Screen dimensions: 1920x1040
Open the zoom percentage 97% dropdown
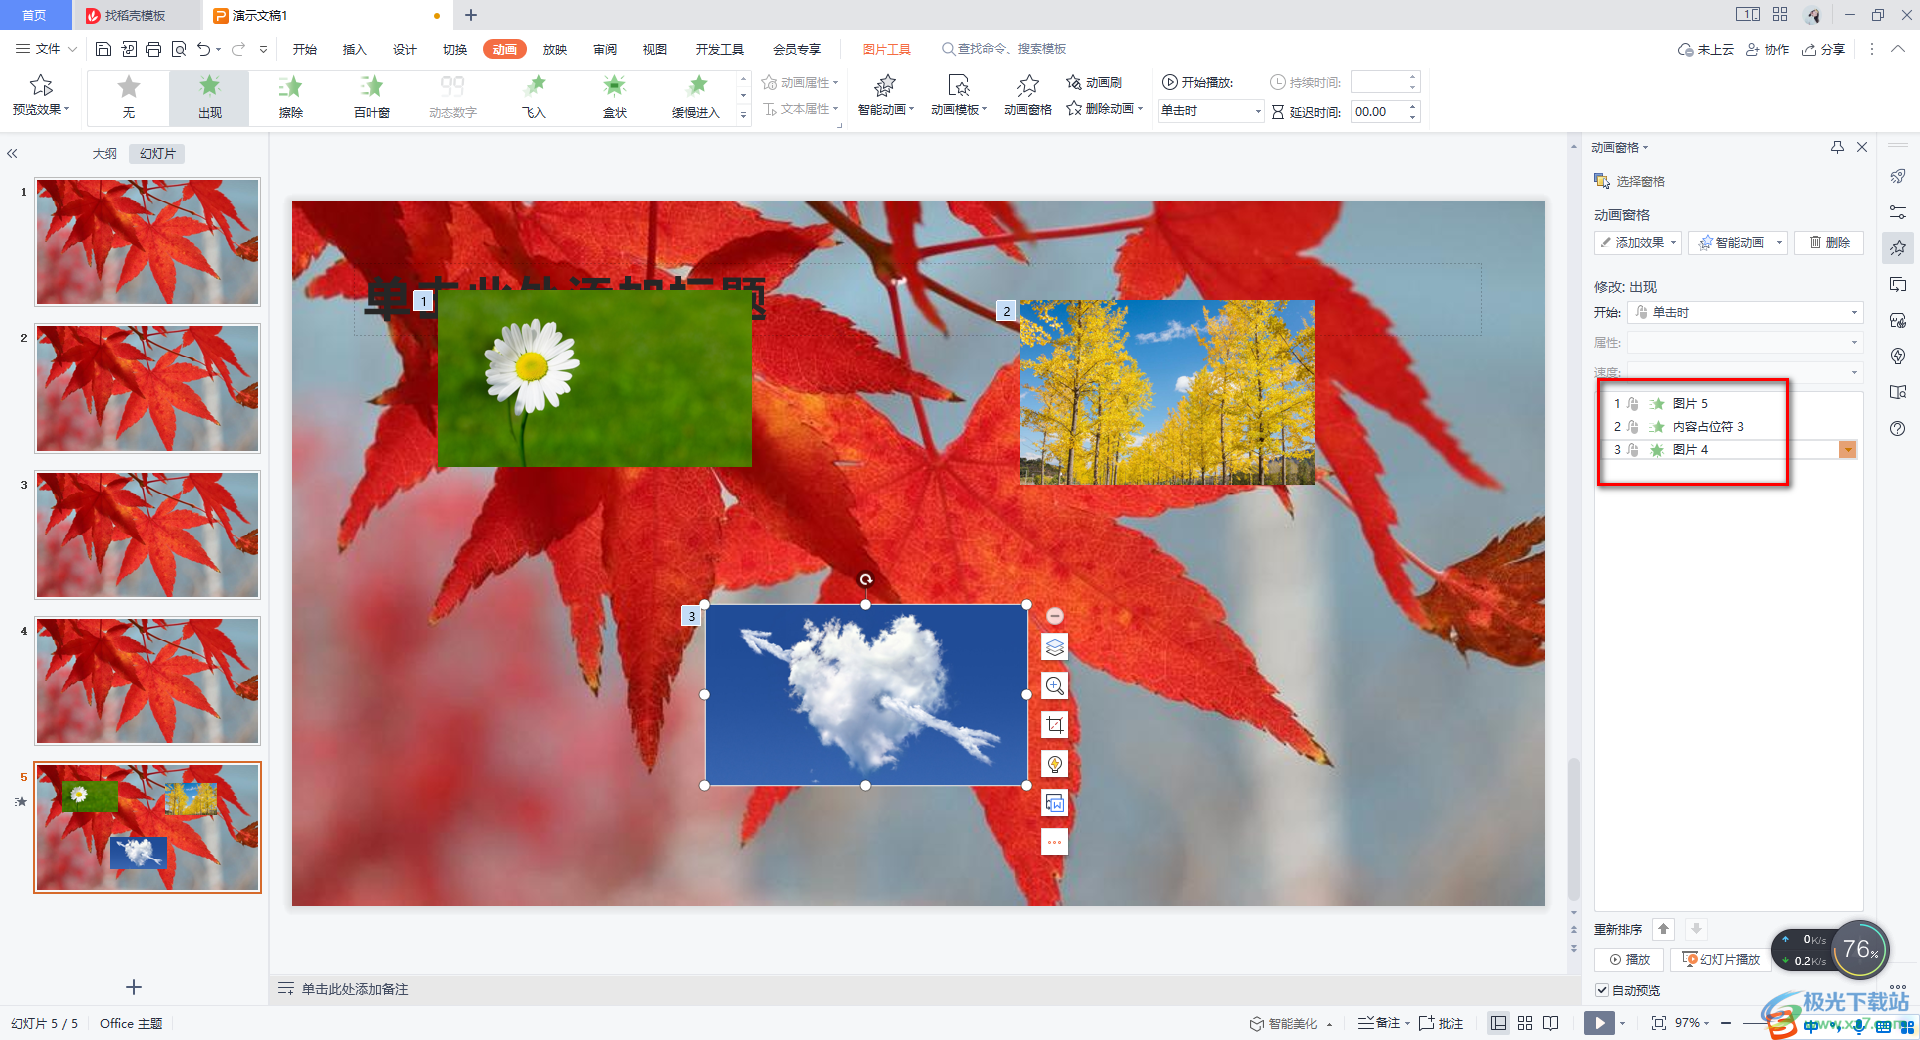(x=1692, y=1023)
